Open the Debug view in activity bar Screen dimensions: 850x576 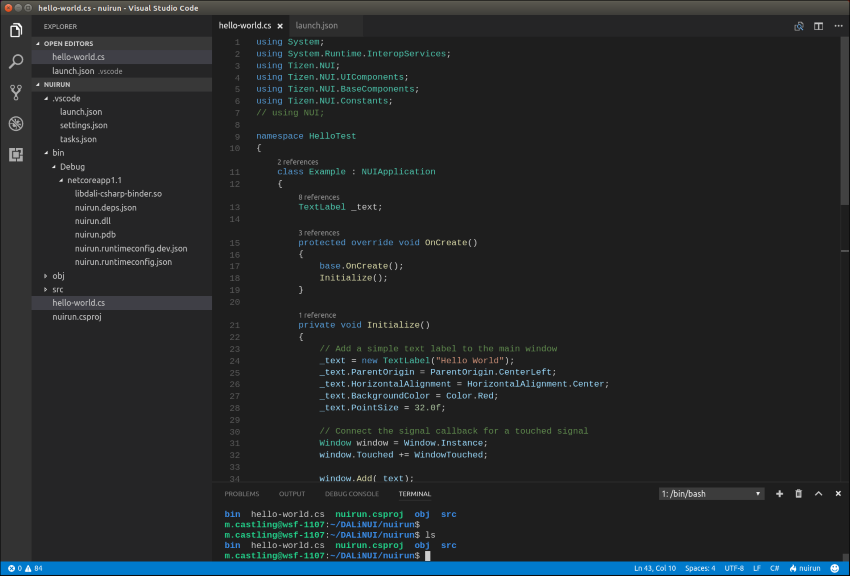(16, 124)
